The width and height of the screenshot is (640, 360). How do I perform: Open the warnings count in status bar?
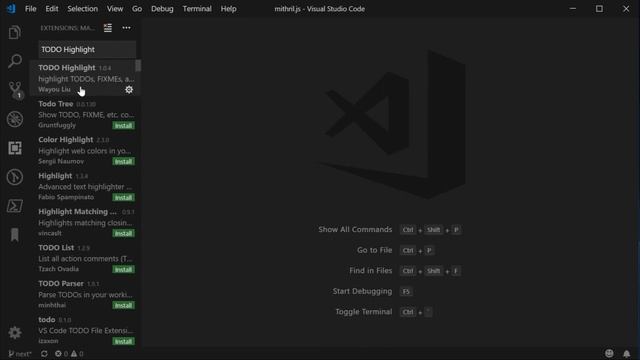tap(78, 354)
